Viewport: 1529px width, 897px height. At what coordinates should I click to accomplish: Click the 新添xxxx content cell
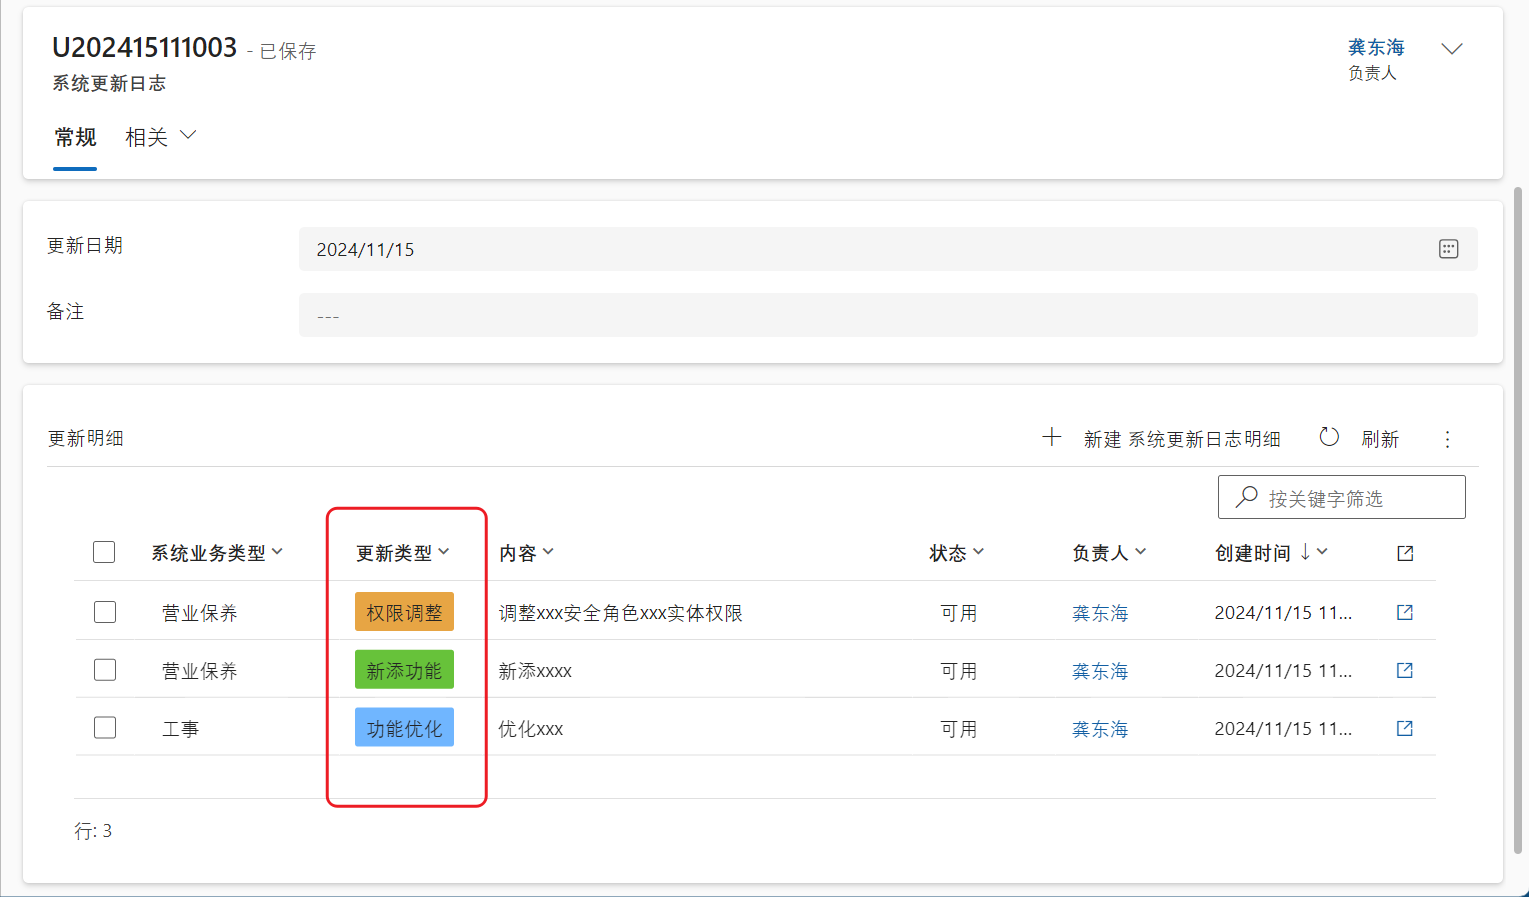(535, 671)
